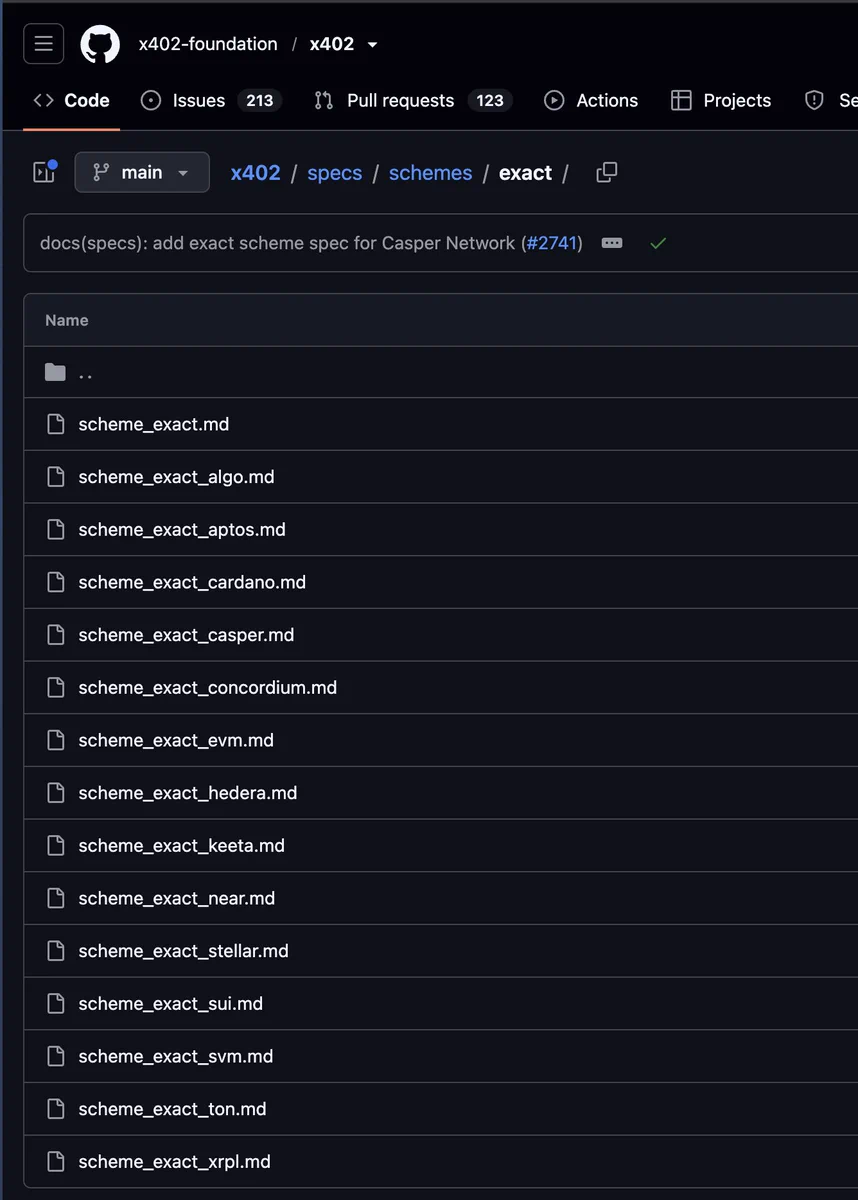Open the x402-foundation organization link
The image size is (858, 1200).
[x=208, y=44]
